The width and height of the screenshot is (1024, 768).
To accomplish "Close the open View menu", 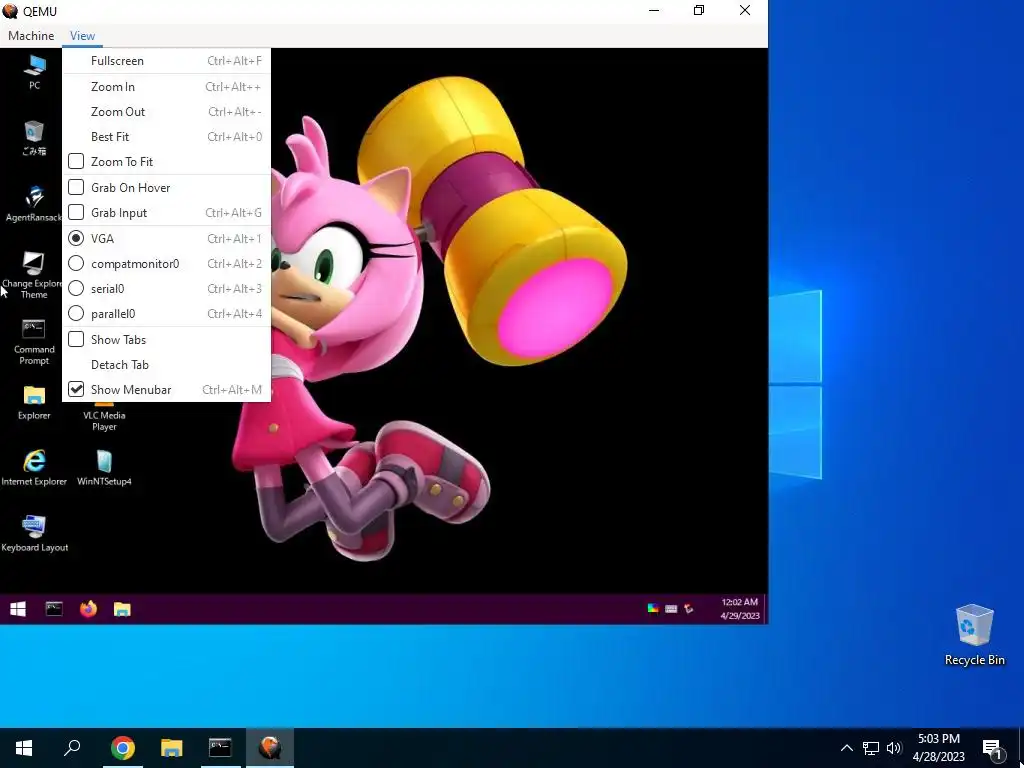I will 82,36.
